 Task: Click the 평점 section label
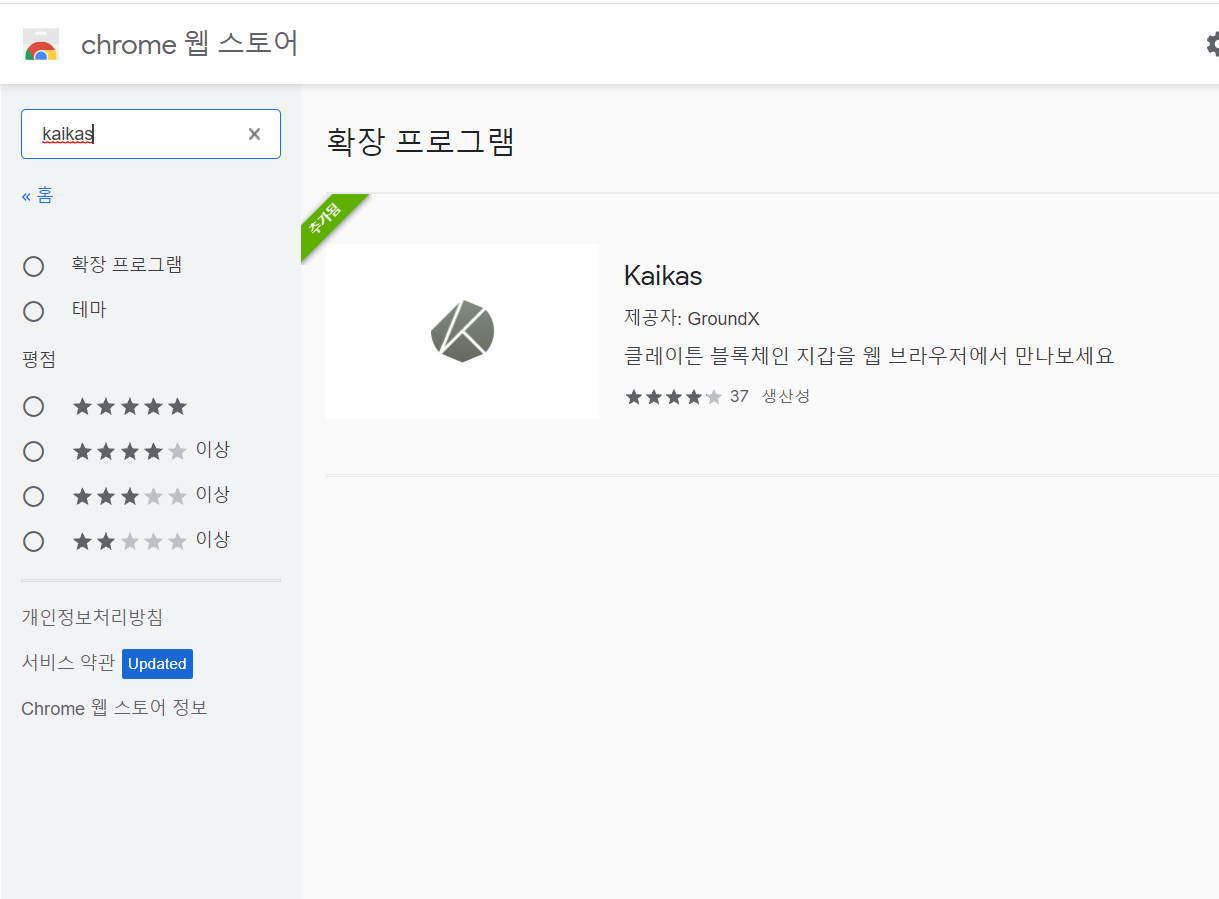click(x=39, y=359)
